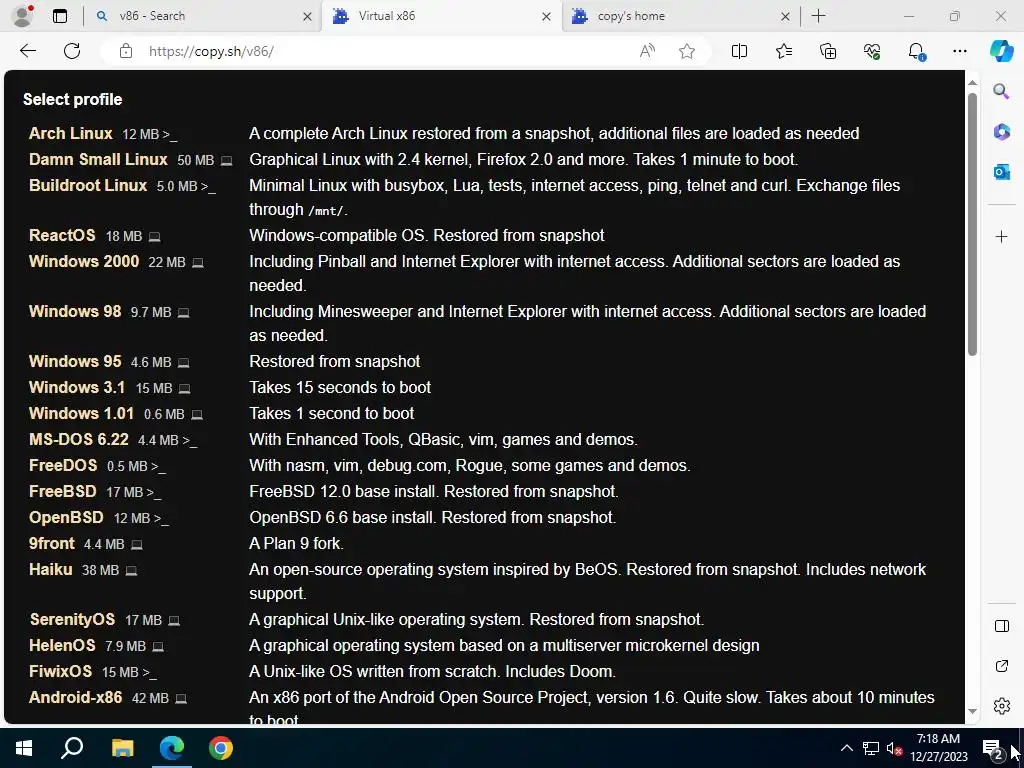Add page to favorites star icon
This screenshot has width=1024, height=768.
(x=686, y=51)
